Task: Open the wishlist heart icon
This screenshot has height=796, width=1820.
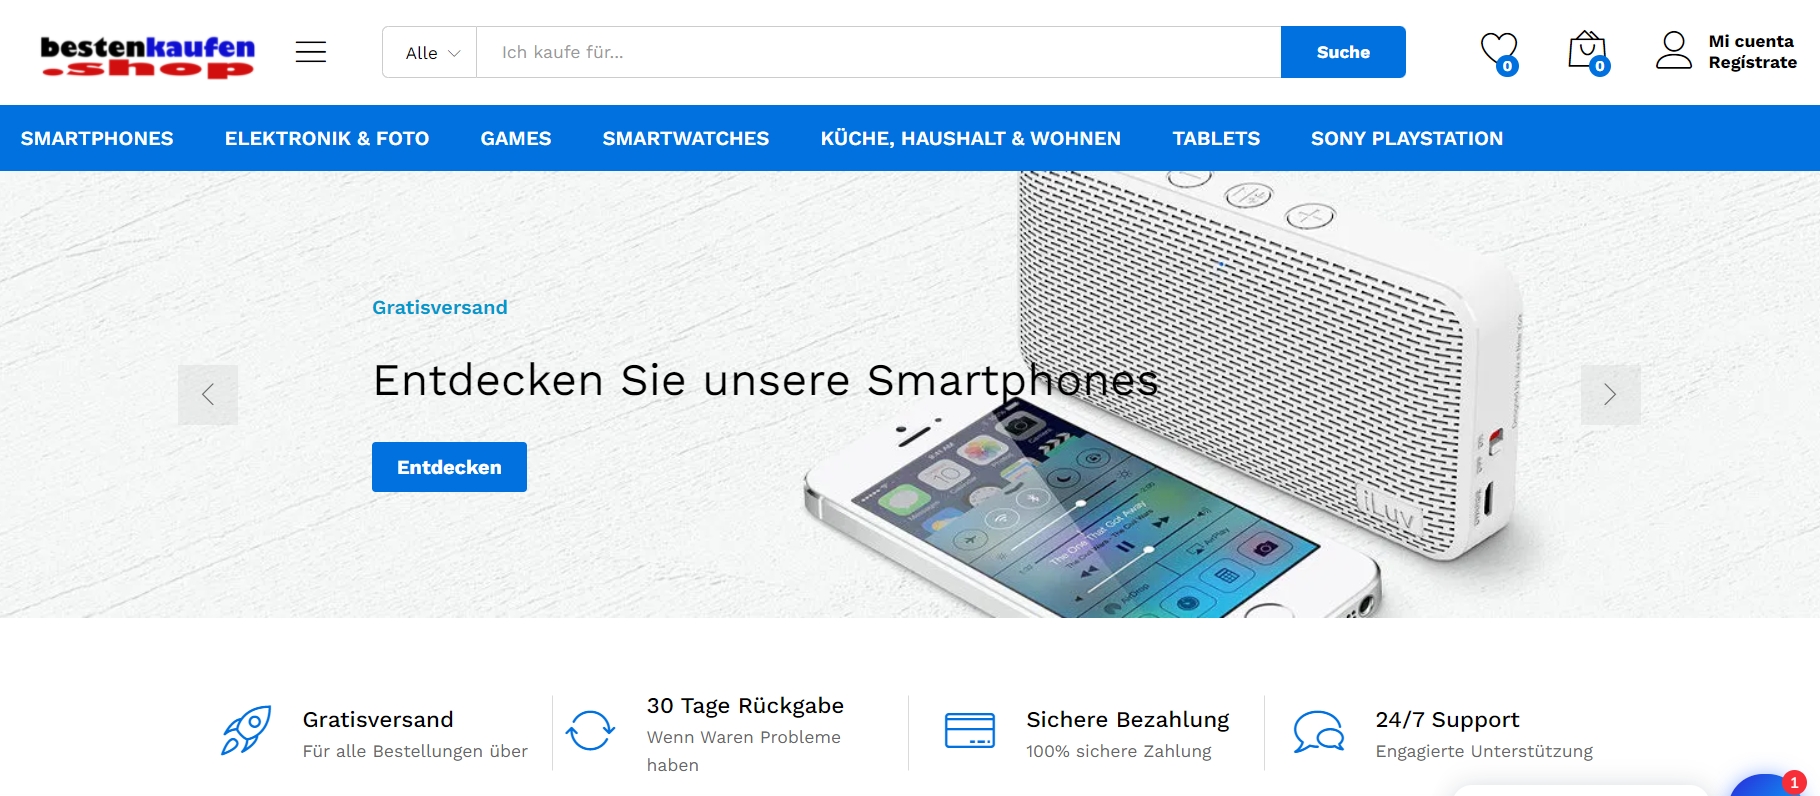Action: 1499,51
